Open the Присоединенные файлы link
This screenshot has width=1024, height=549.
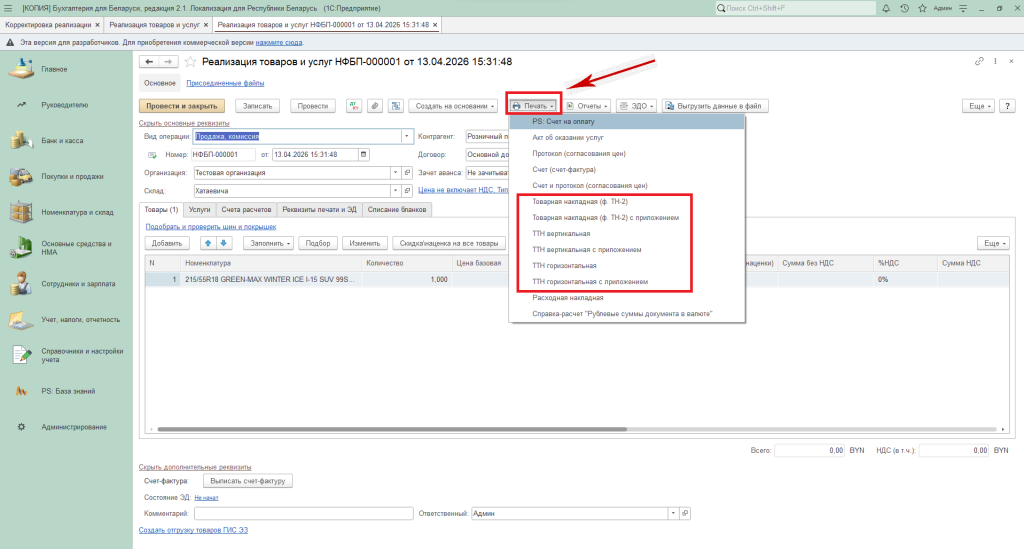click(x=225, y=84)
